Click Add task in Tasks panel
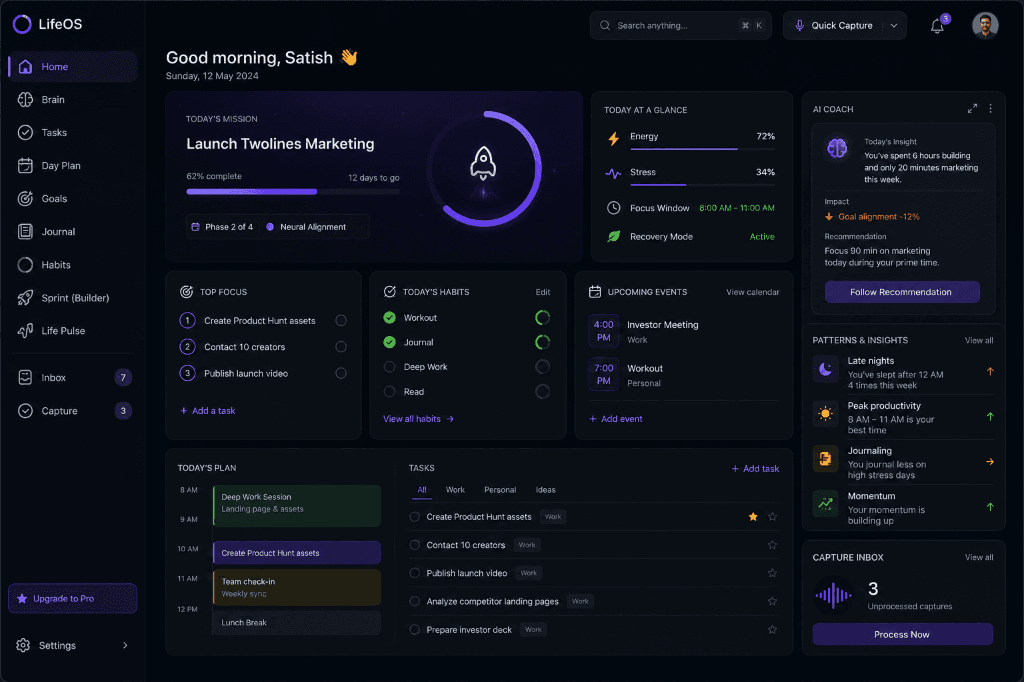The width and height of the screenshot is (1024, 682). [756, 468]
